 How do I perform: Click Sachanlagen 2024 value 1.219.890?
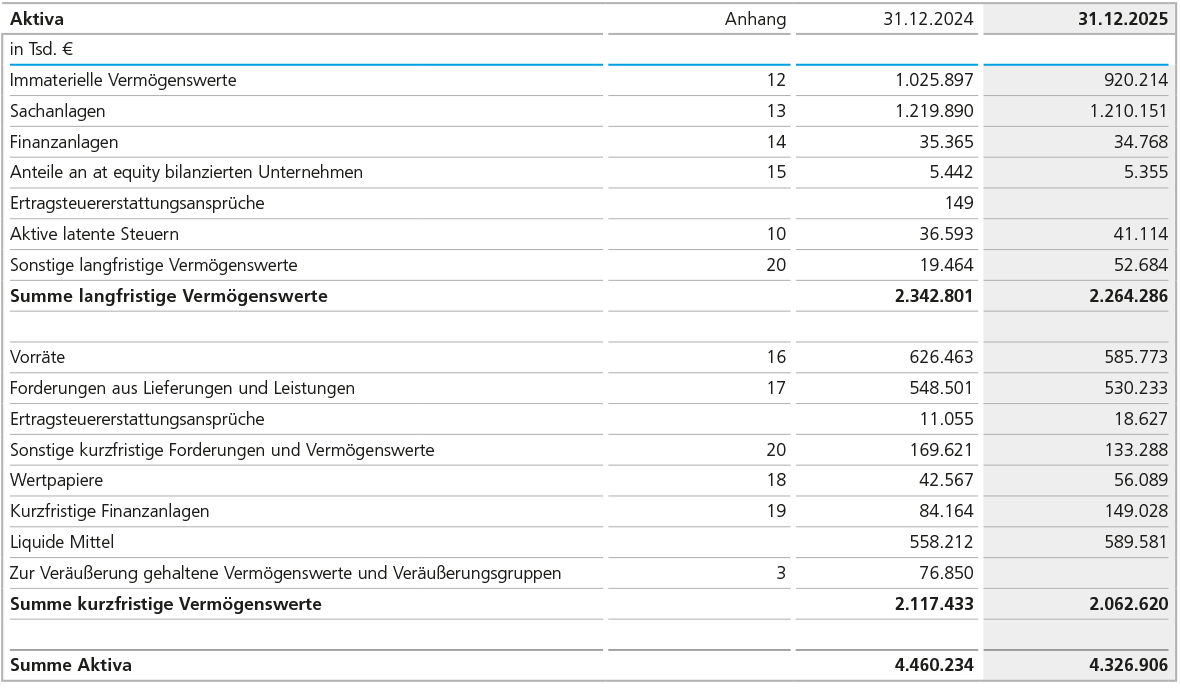click(x=934, y=111)
